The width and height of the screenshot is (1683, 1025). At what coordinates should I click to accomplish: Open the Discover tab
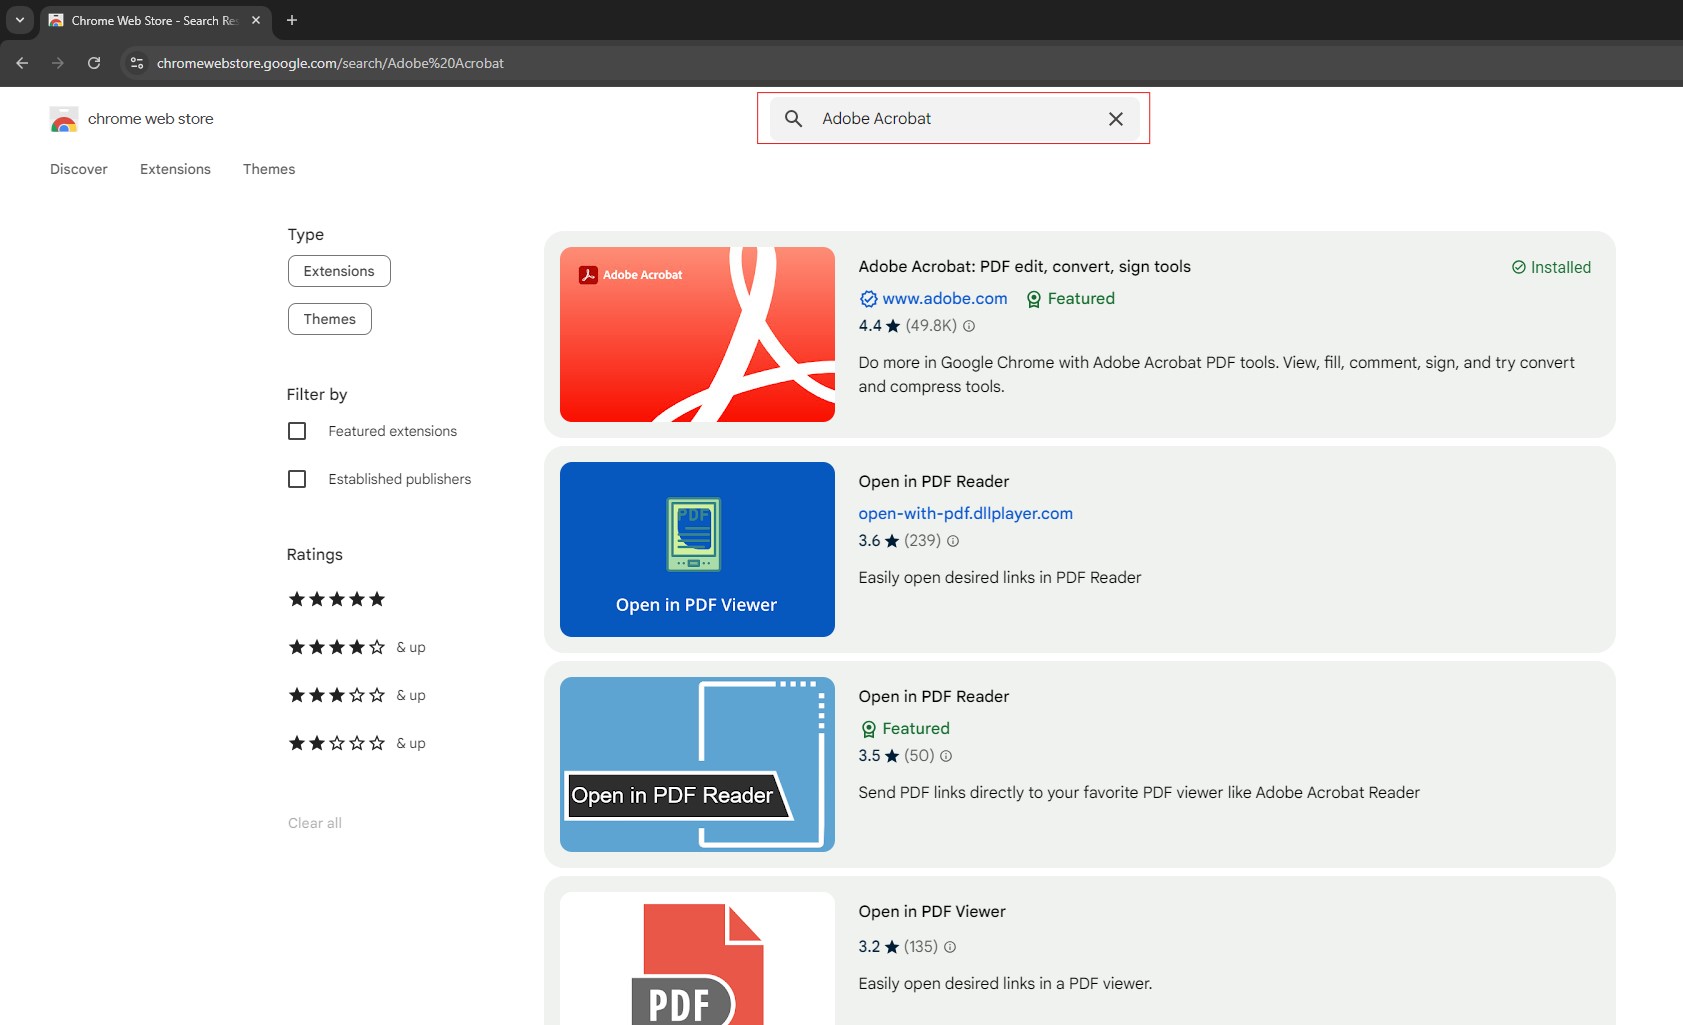click(79, 169)
